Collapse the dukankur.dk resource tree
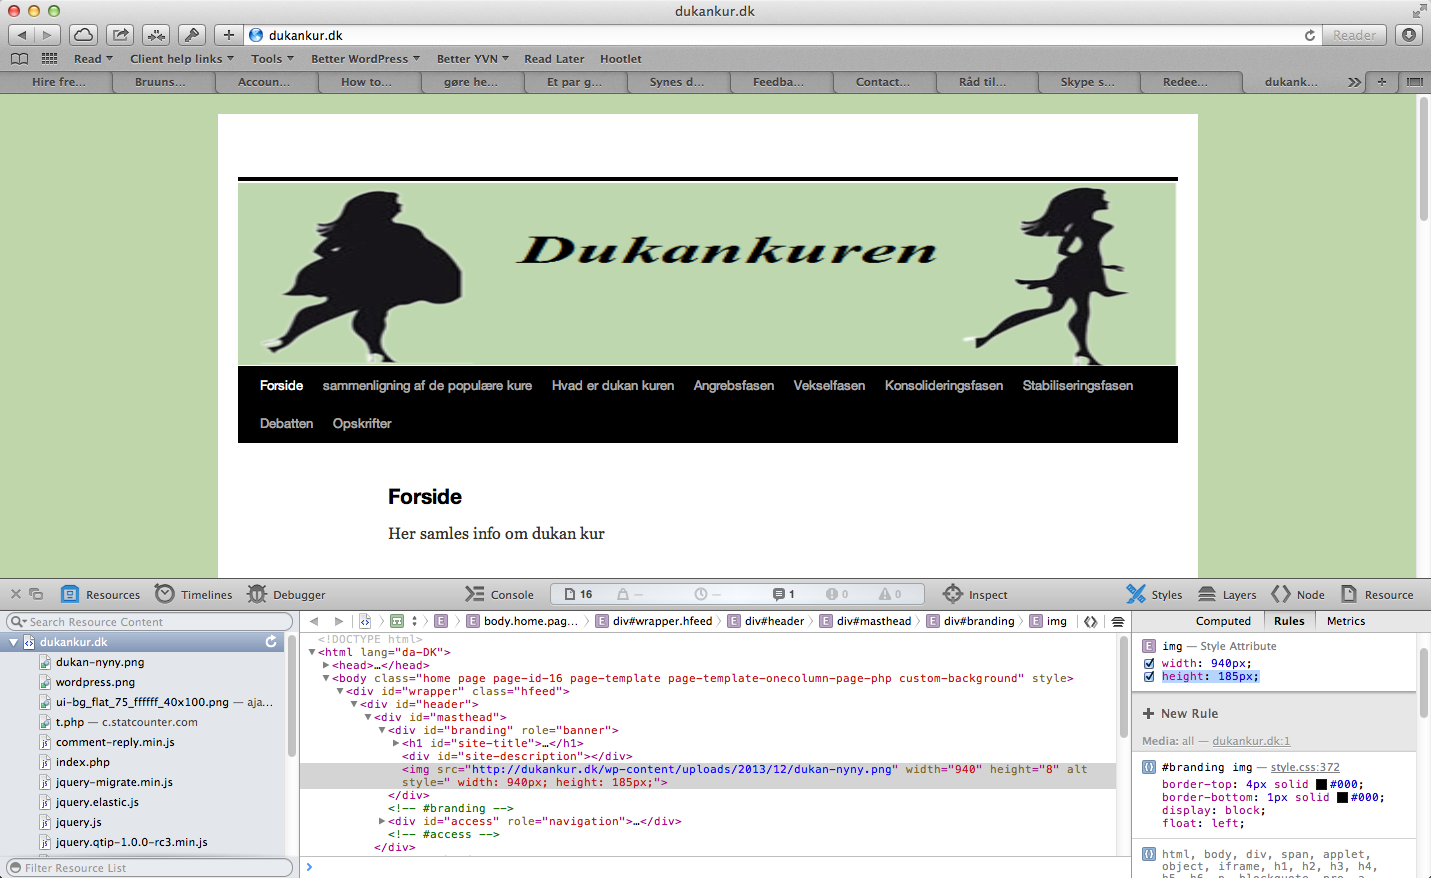This screenshot has width=1431, height=878. click(14, 642)
